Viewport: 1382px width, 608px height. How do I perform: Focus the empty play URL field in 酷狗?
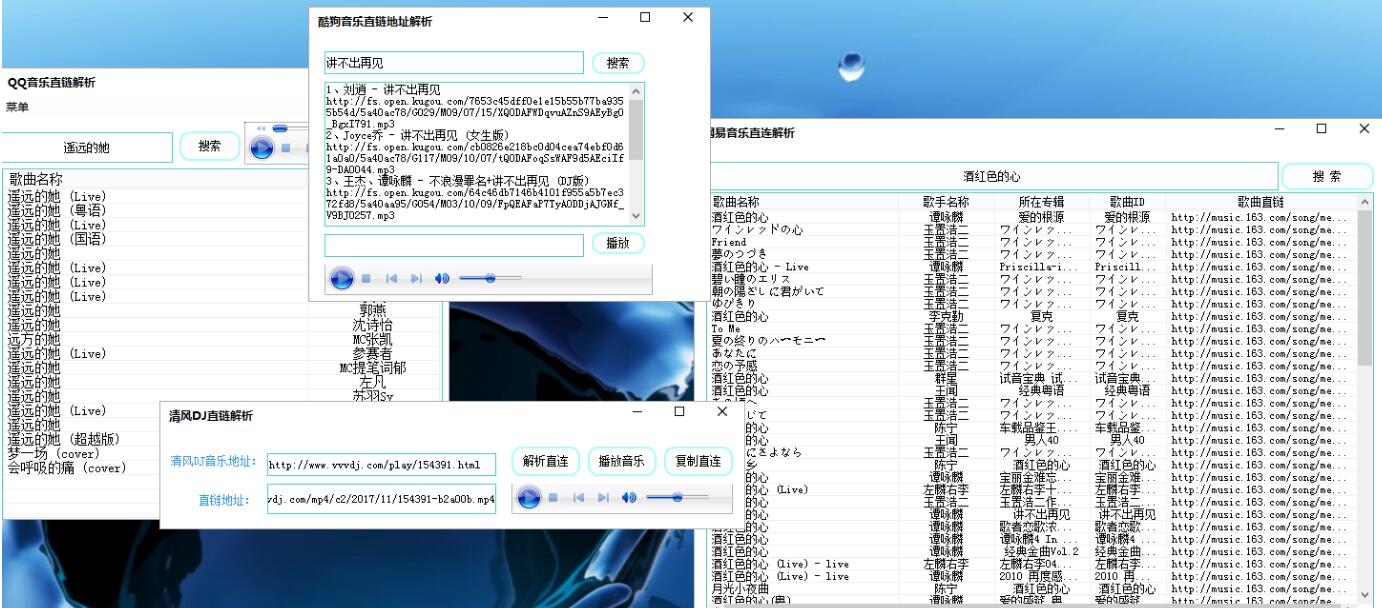453,245
